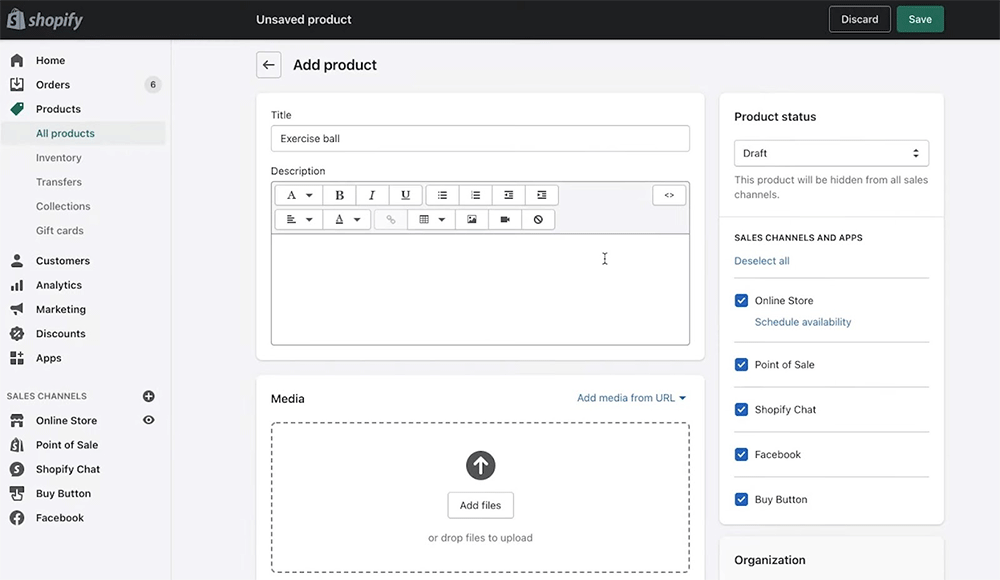
Task: Insert image into the description
Action: [x=472, y=219]
